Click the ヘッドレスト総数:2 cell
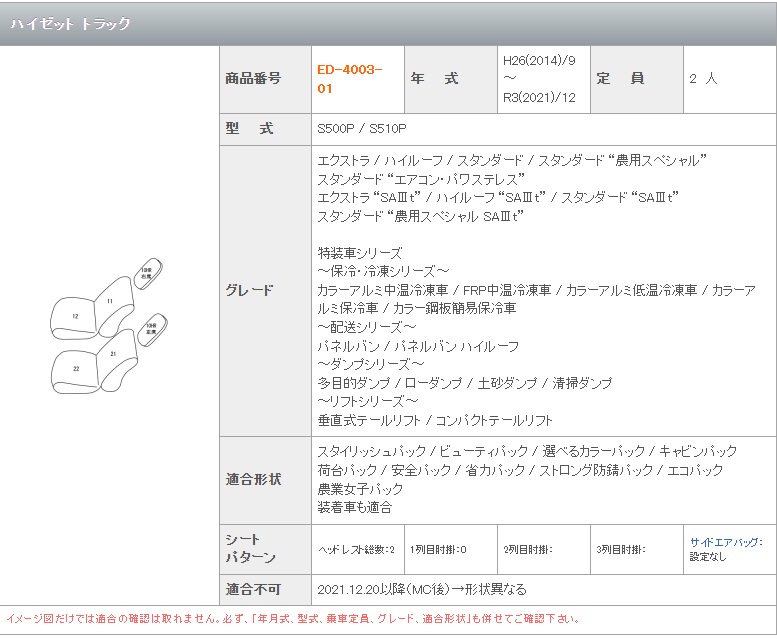 (357, 550)
